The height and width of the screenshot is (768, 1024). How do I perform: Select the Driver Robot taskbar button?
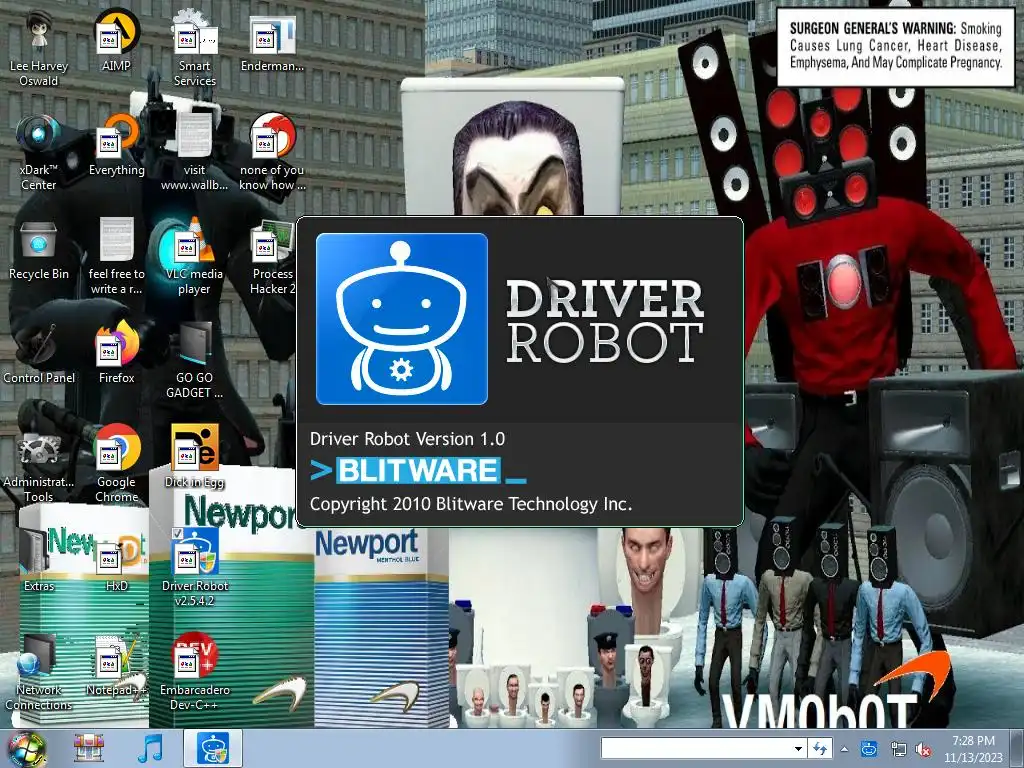click(213, 748)
